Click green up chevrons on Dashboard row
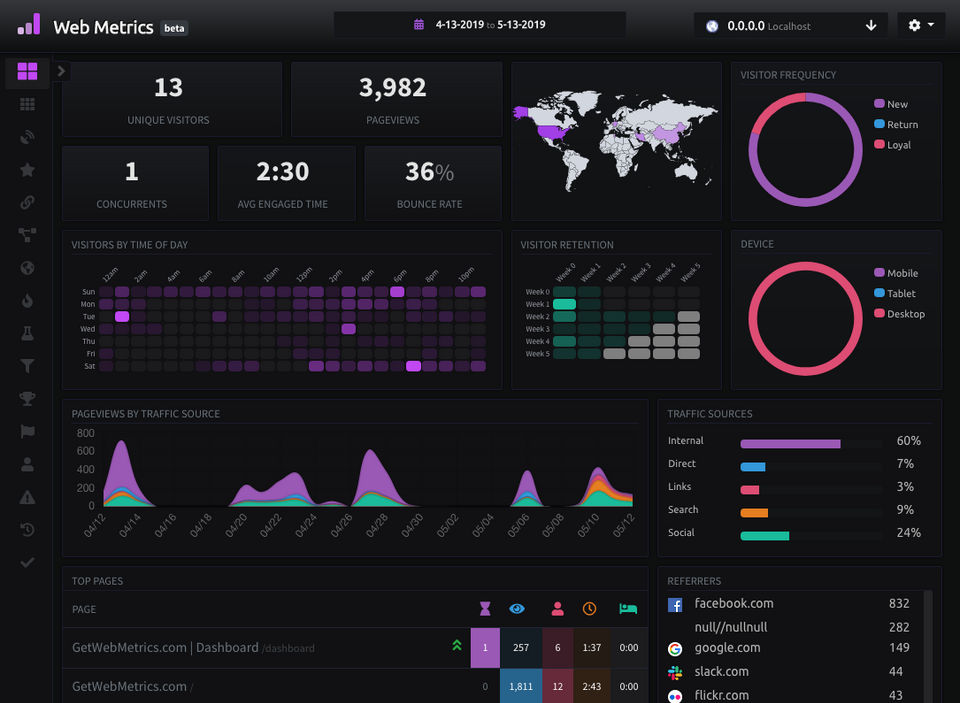Viewport: 960px width, 703px height. 457,644
